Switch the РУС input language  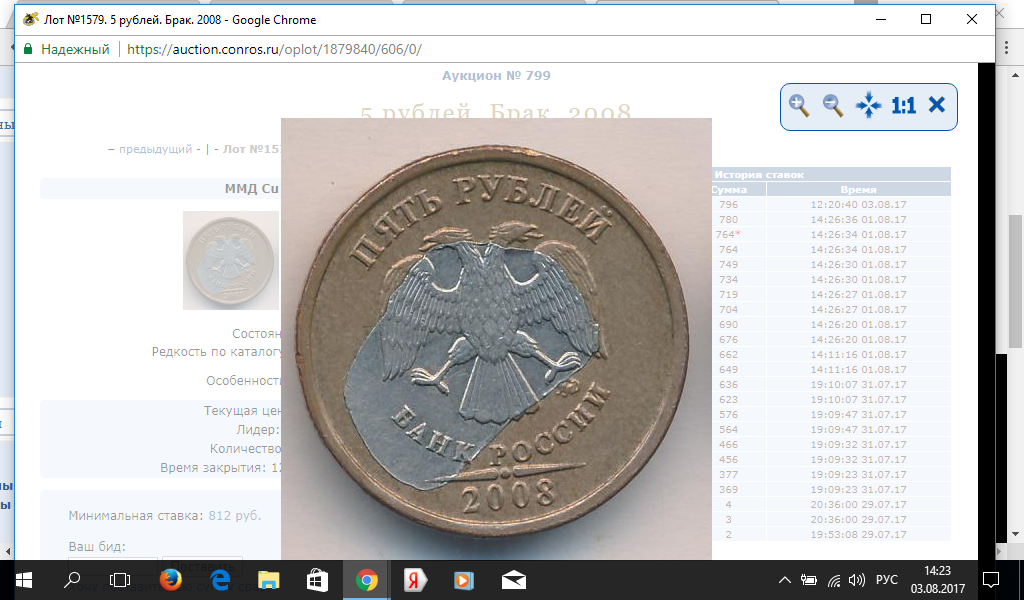[887, 580]
